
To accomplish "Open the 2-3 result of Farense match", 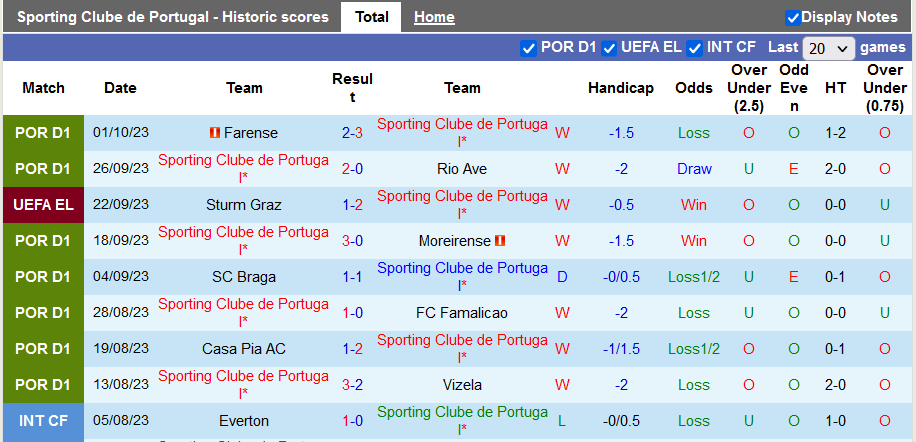I will 352,133.
